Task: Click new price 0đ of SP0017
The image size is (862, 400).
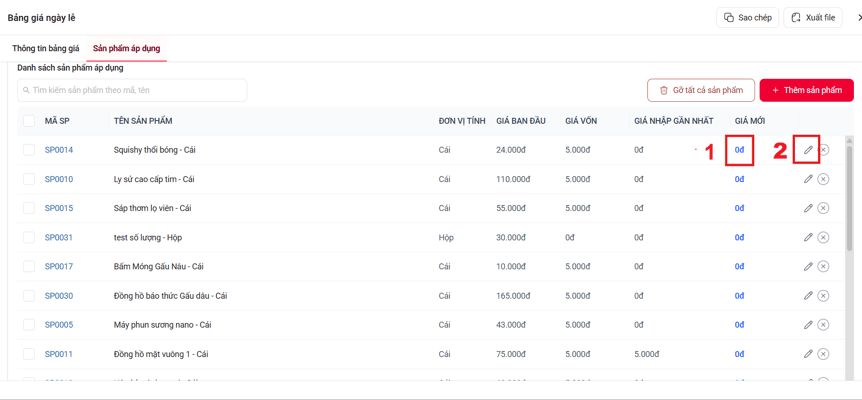Action: 739,266
